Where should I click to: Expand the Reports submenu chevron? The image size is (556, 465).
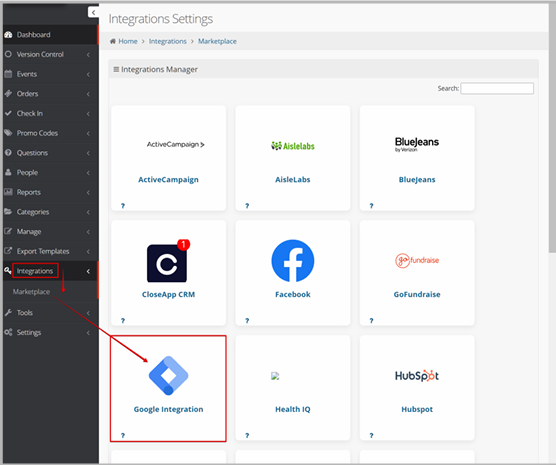pos(88,192)
